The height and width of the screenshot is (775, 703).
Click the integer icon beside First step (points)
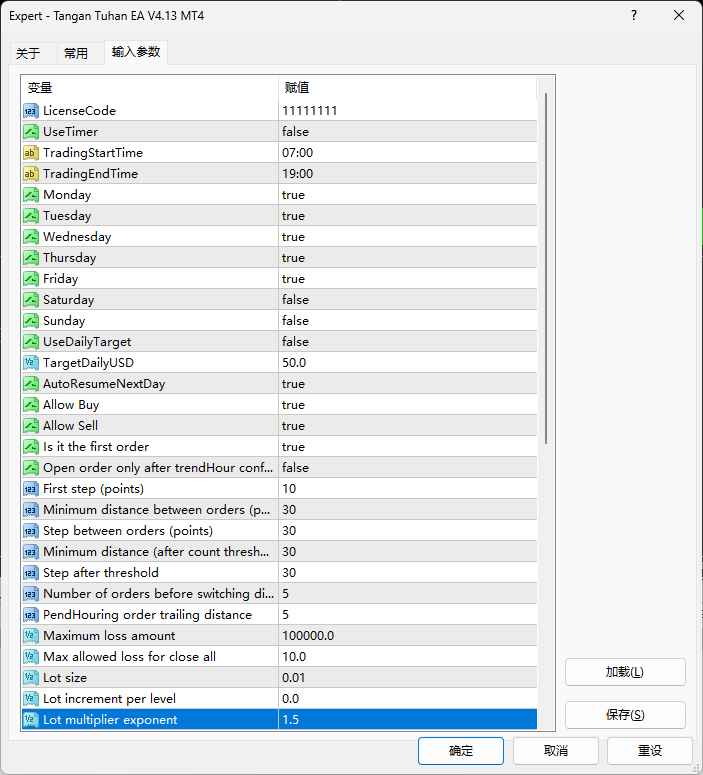click(31, 489)
